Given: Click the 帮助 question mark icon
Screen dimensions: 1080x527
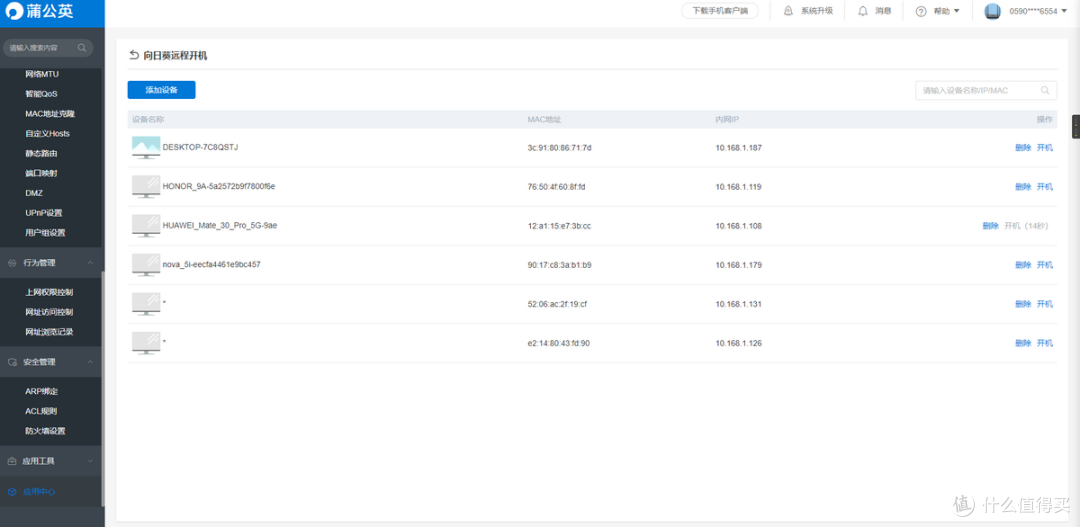Looking at the screenshot, I should tap(921, 11).
